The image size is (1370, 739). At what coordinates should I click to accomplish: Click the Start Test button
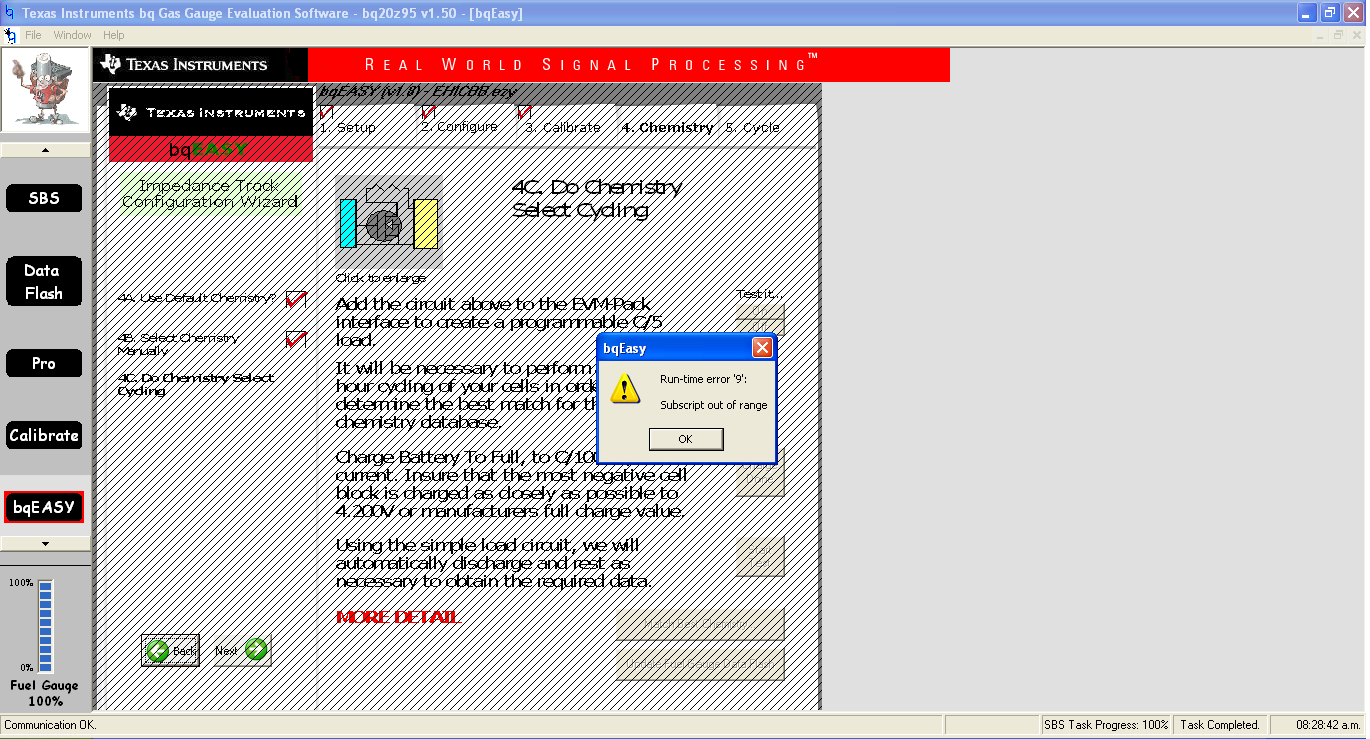[760, 558]
